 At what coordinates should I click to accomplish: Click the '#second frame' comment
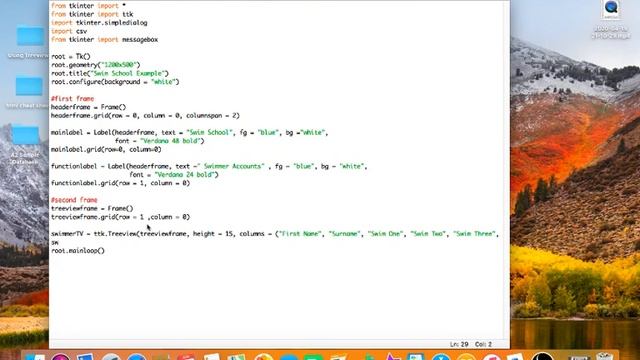point(74,200)
